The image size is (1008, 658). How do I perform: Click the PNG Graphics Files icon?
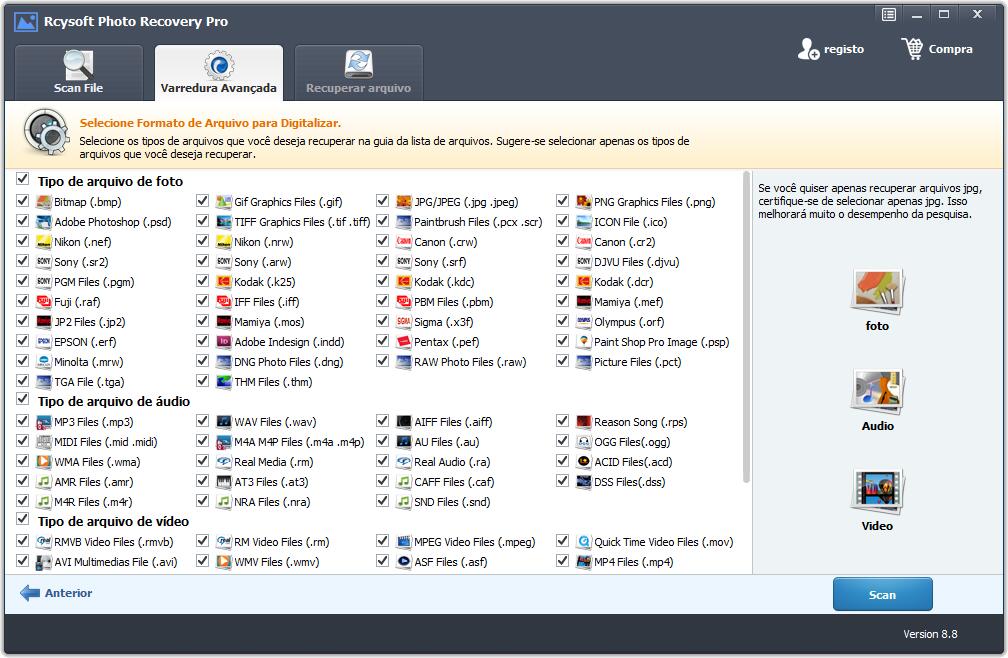pos(584,202)
